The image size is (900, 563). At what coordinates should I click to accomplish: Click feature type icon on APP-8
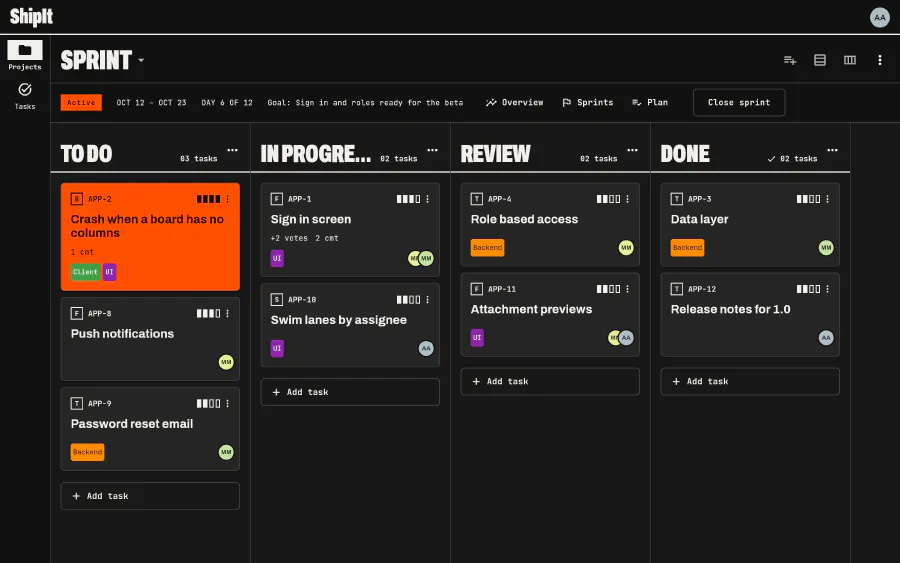(76, 313)
